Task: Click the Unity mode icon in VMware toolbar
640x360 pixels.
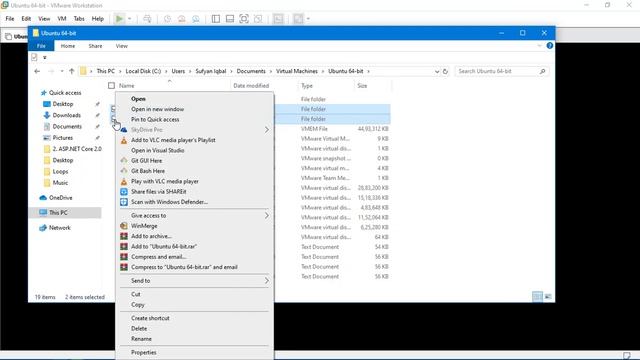Action: 258,19
